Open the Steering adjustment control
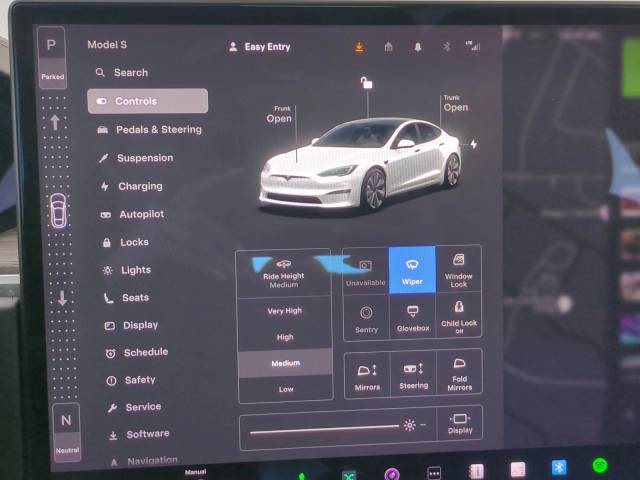640x480 pixels. click(x=413, y=372)
